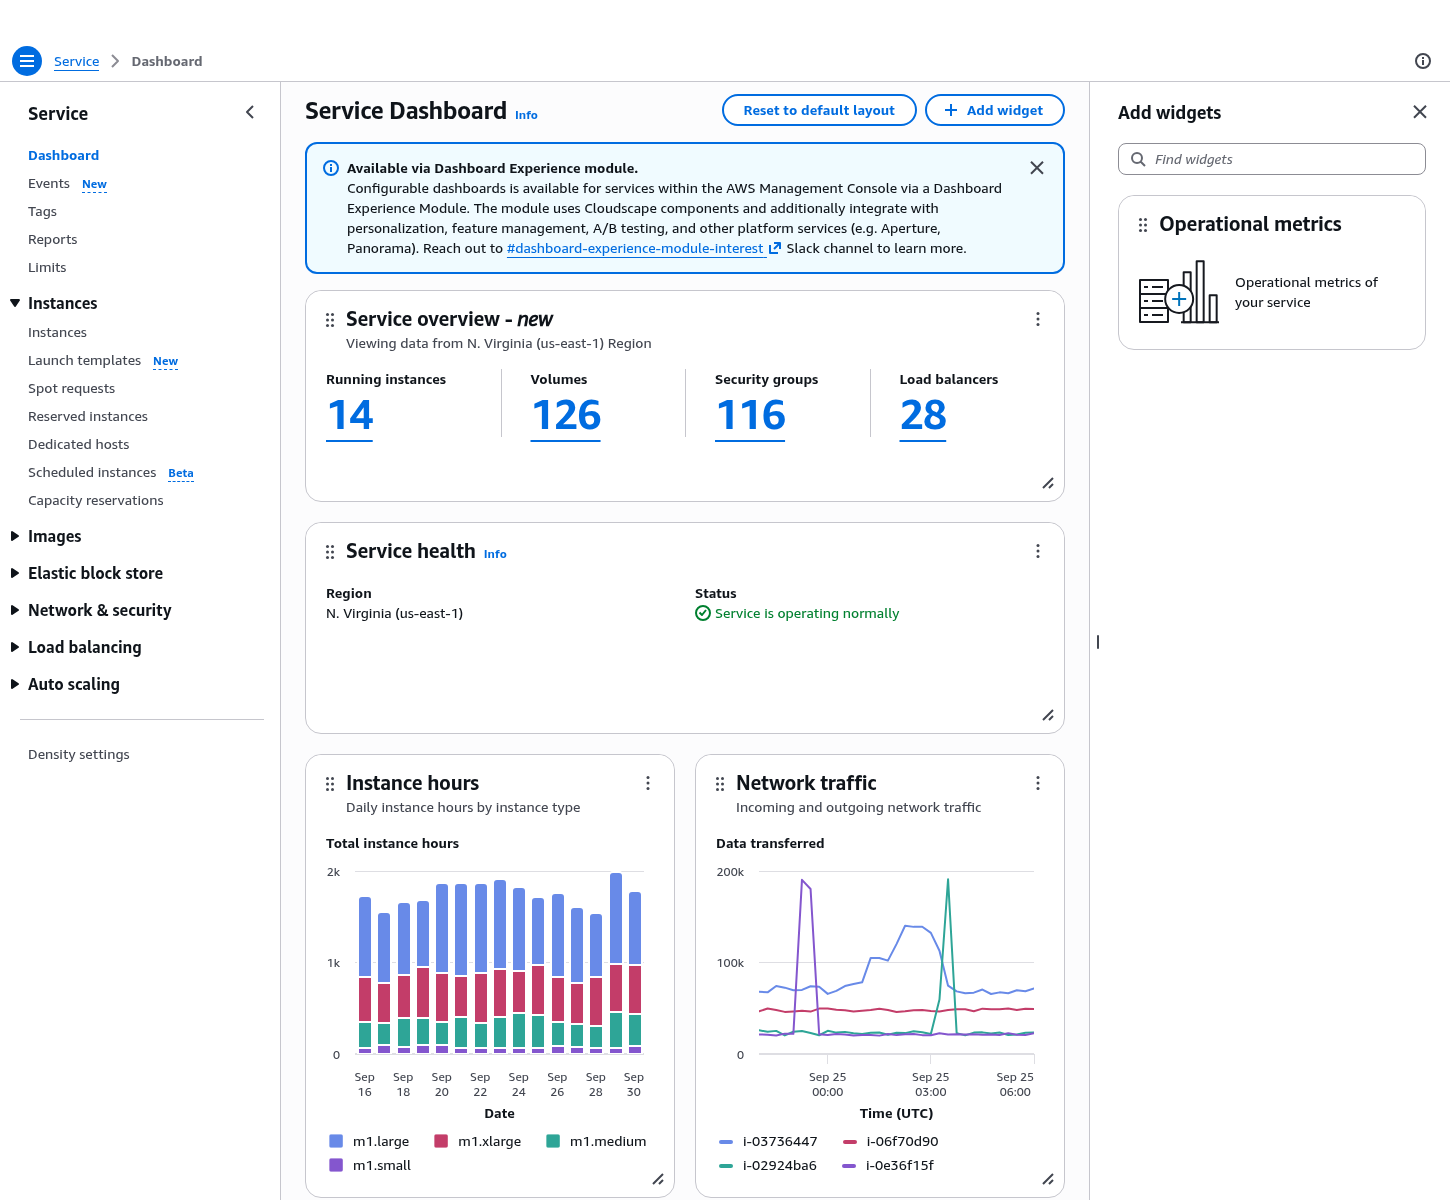Open Reserved instances page
Image resolution: width=1450 pixels, height=1200 pixels.
(88, 416)
